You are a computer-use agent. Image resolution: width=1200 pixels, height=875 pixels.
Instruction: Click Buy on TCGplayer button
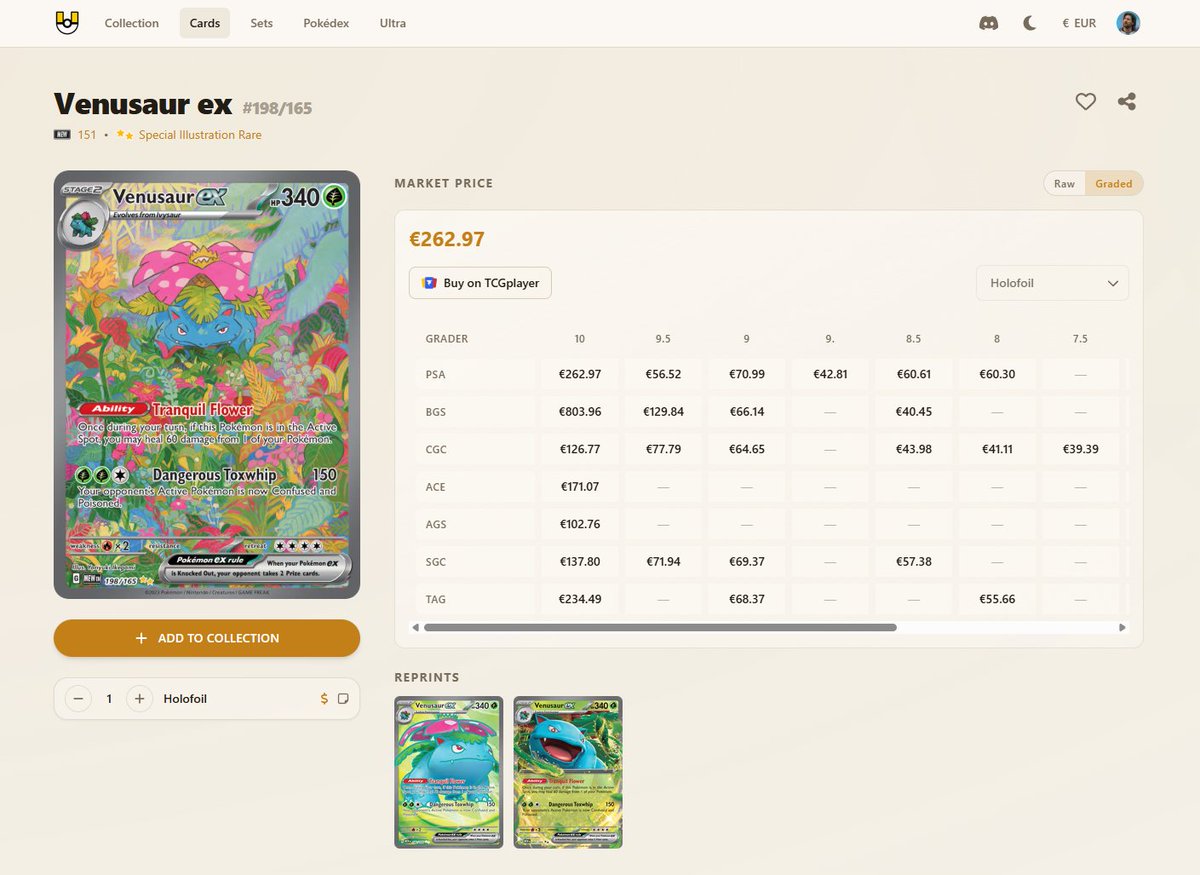[480, 283]
